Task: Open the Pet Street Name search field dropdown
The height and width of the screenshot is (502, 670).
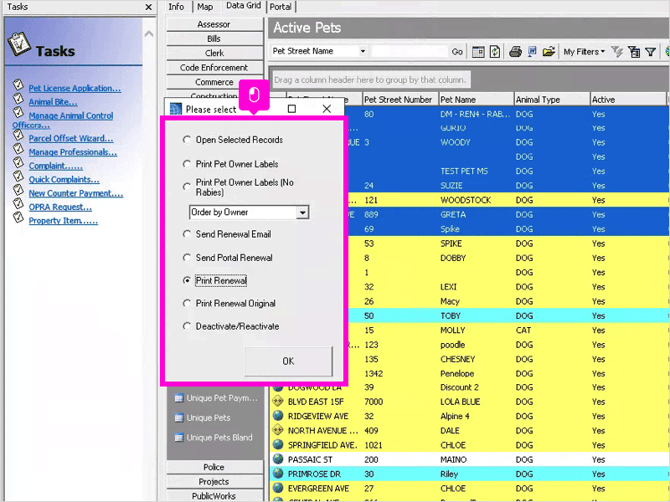Action: point(362,51)
